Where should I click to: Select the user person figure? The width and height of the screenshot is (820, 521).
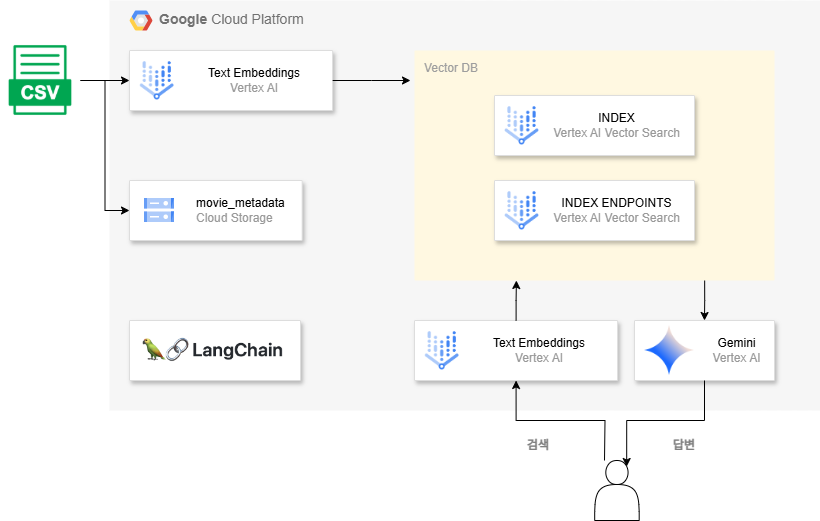(617, 490)
